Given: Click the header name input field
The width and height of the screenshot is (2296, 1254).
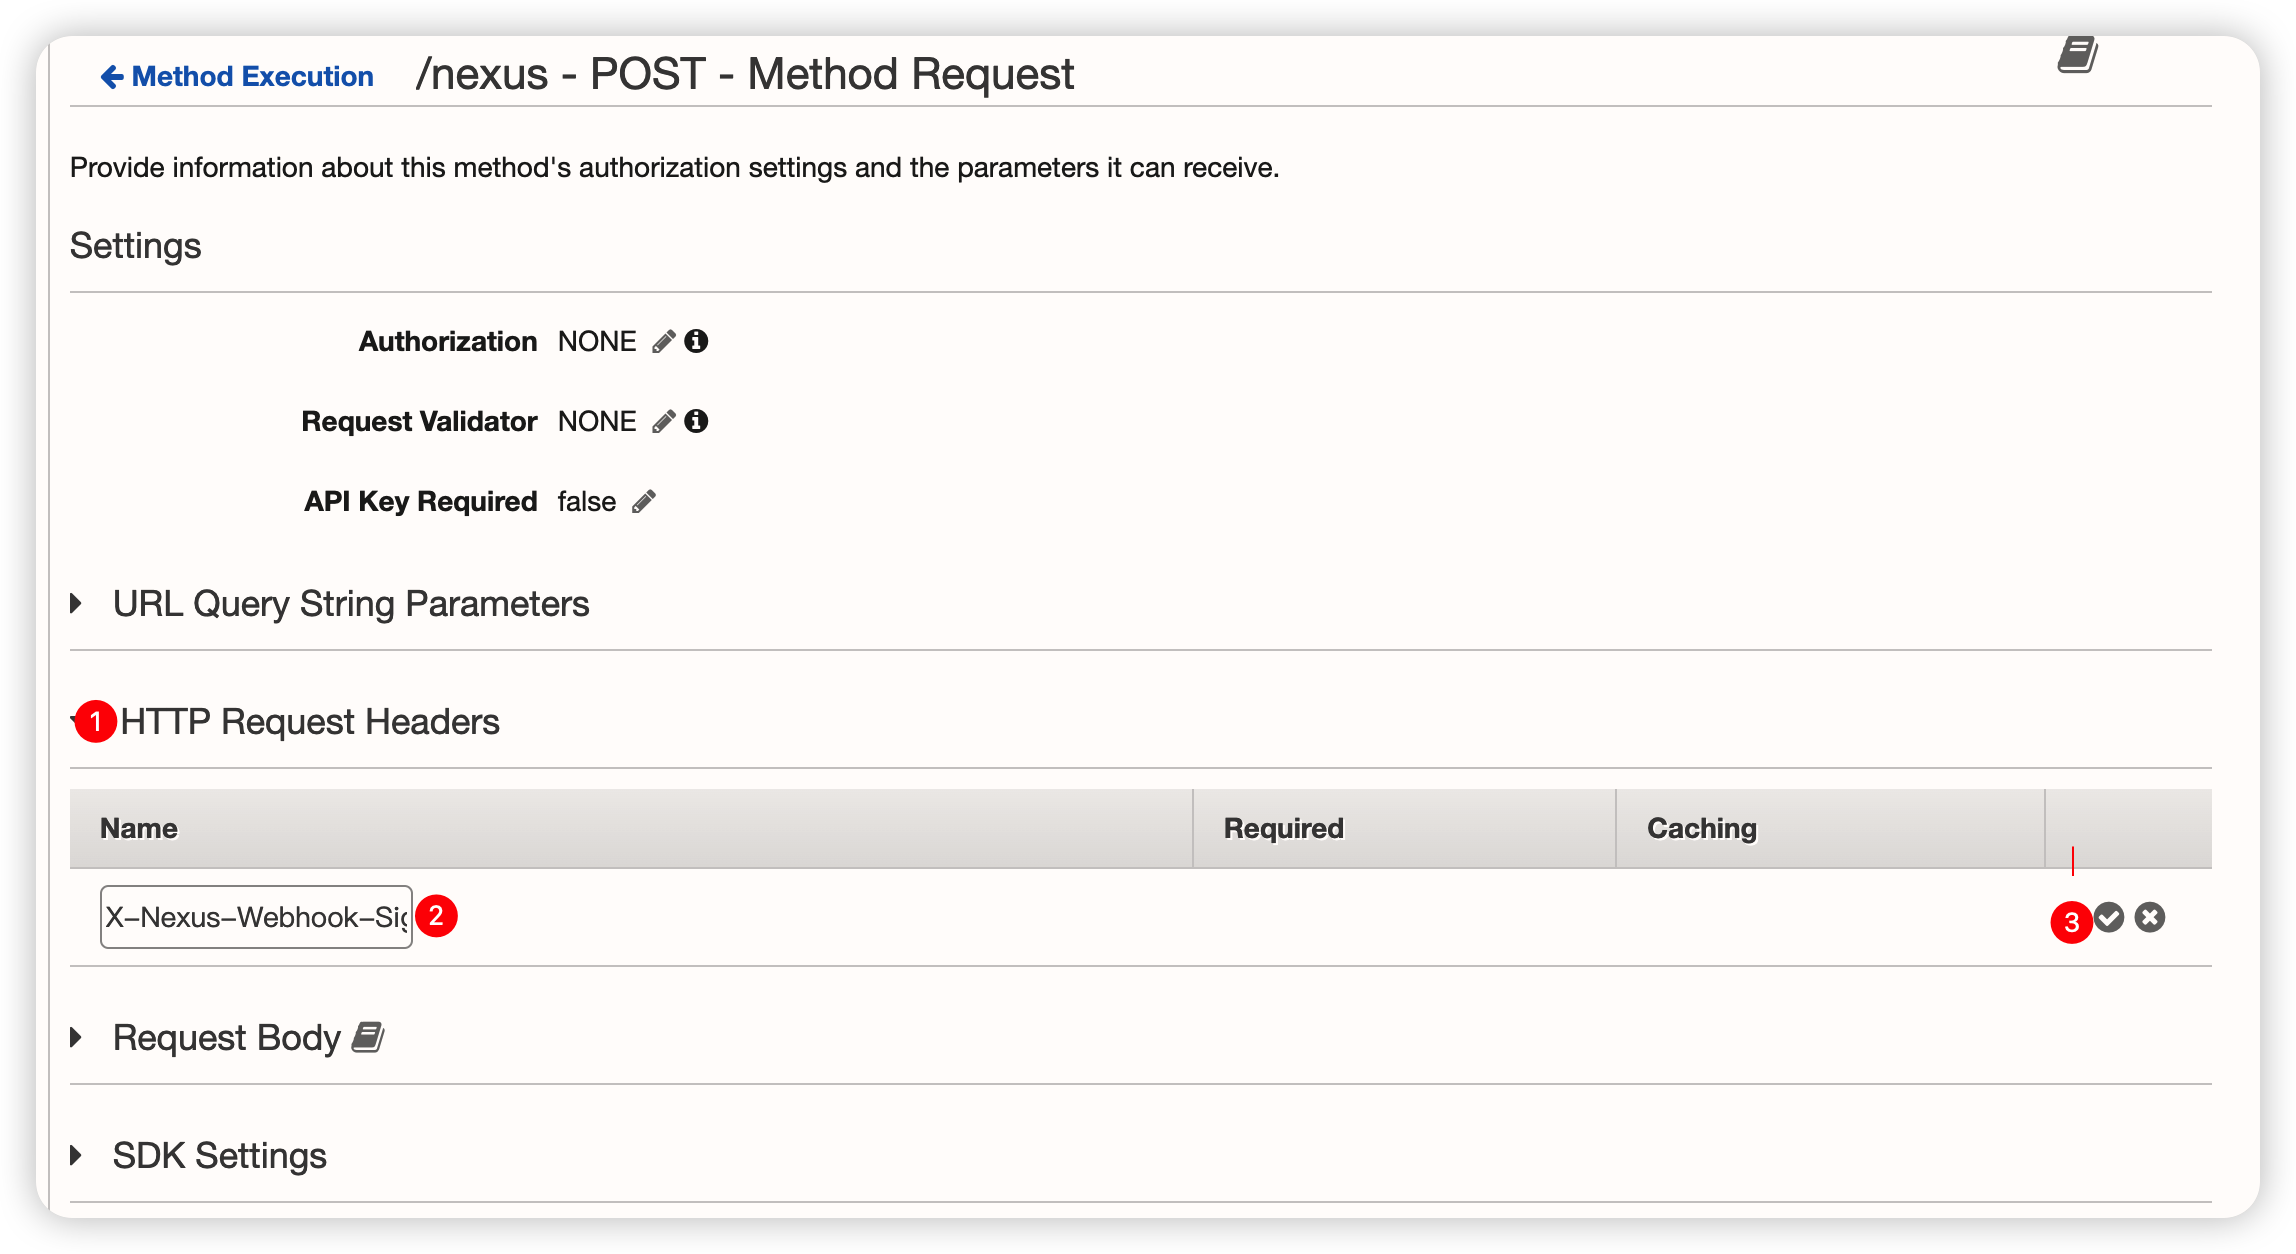Looking at the screenshot, I should pyautogui.click(x=256, y=917).
